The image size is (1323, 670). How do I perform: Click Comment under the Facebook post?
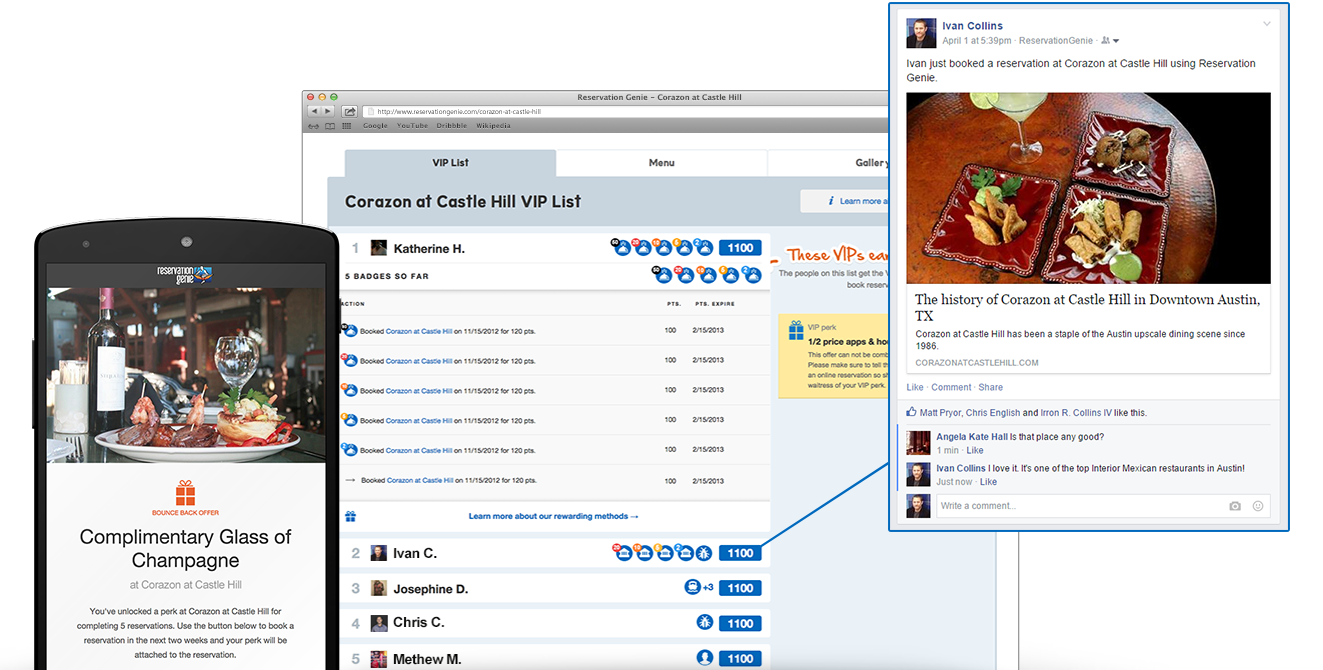[951, 387]
